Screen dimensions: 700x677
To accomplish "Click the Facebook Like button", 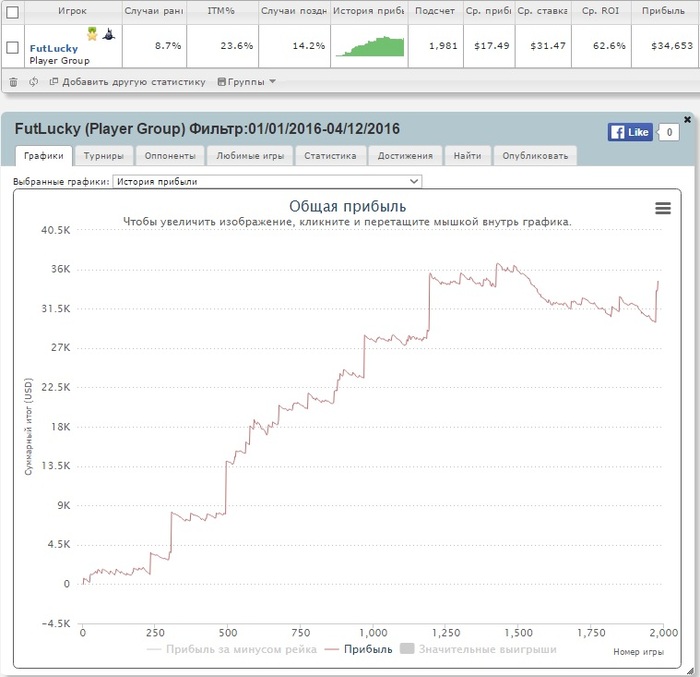I will click(x=630, y=132).
